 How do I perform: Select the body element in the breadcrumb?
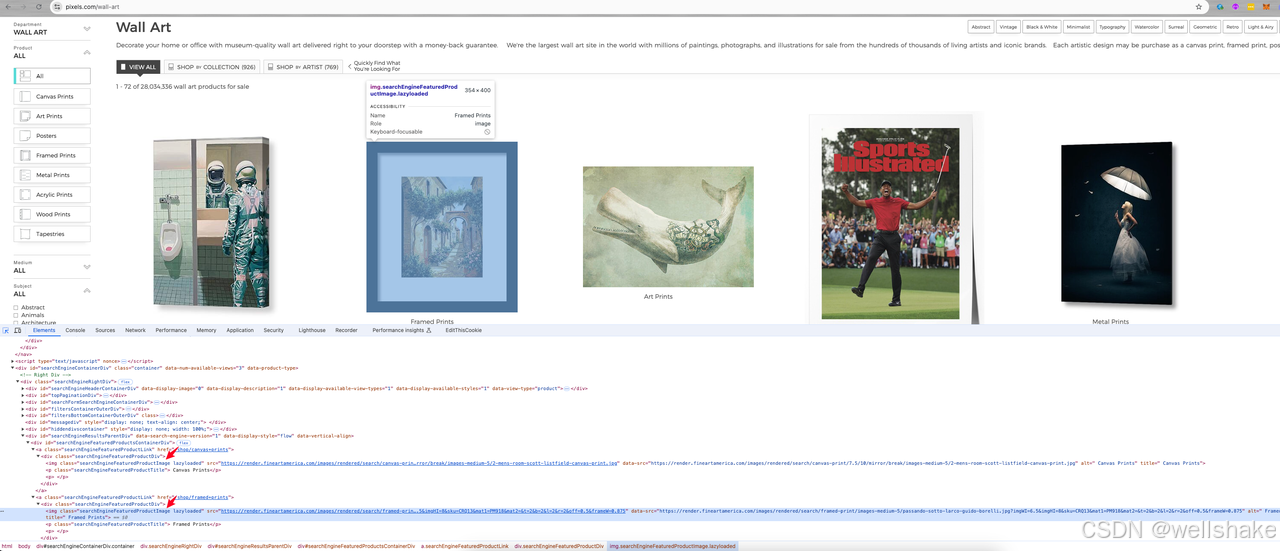(x=24, y=546)
